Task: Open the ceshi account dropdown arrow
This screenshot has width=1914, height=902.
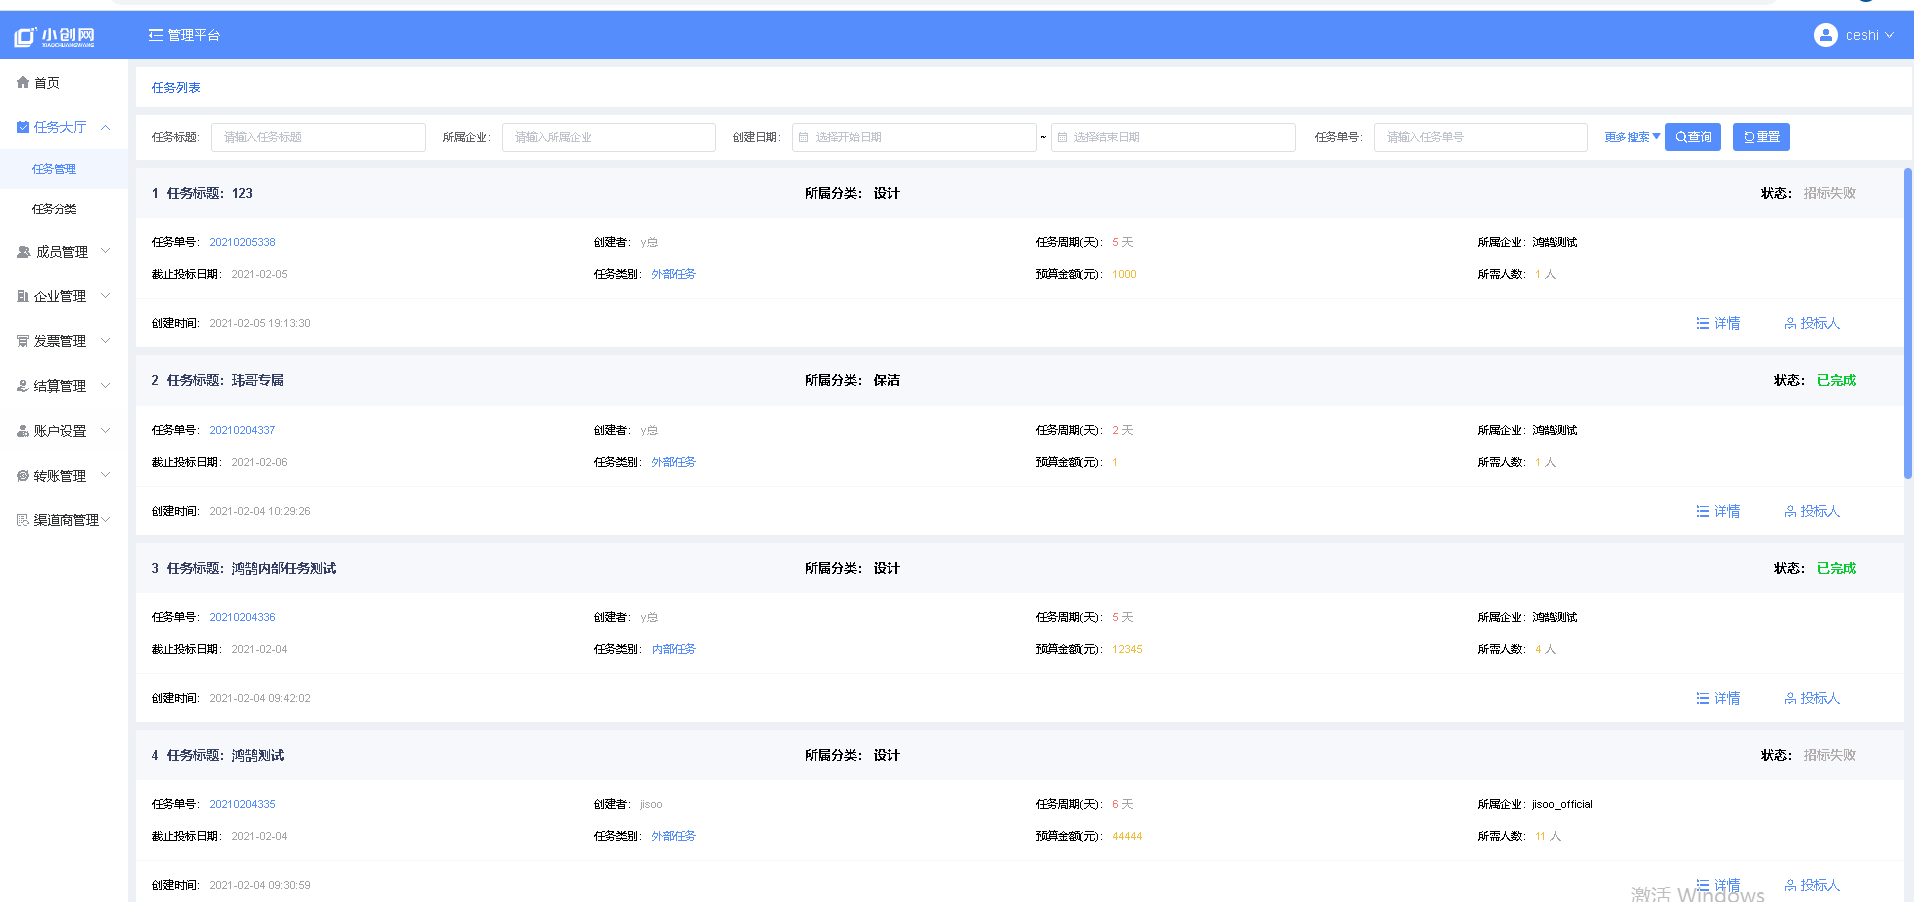Action: [1890, 35]
